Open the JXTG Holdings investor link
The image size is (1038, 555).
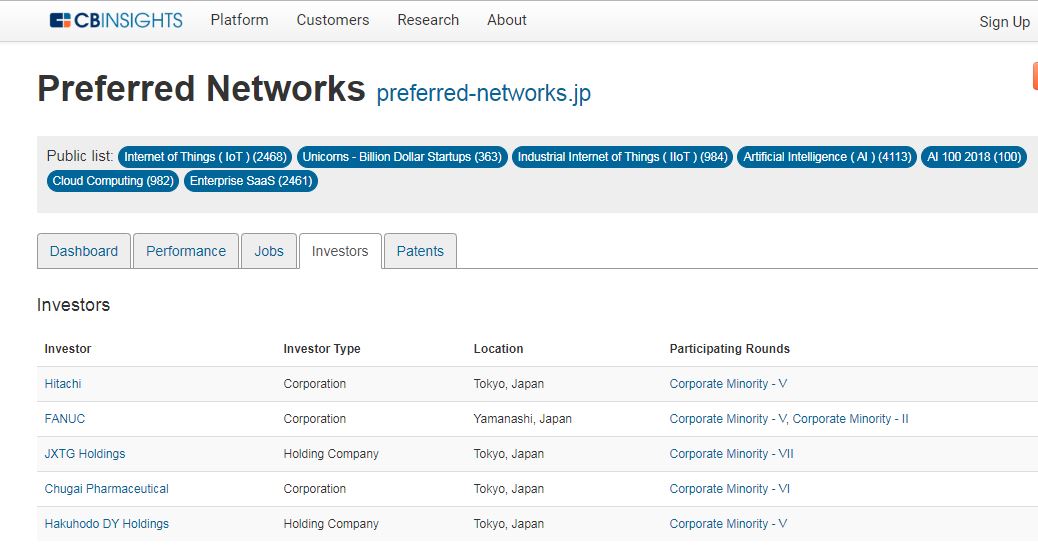[85, 454]
